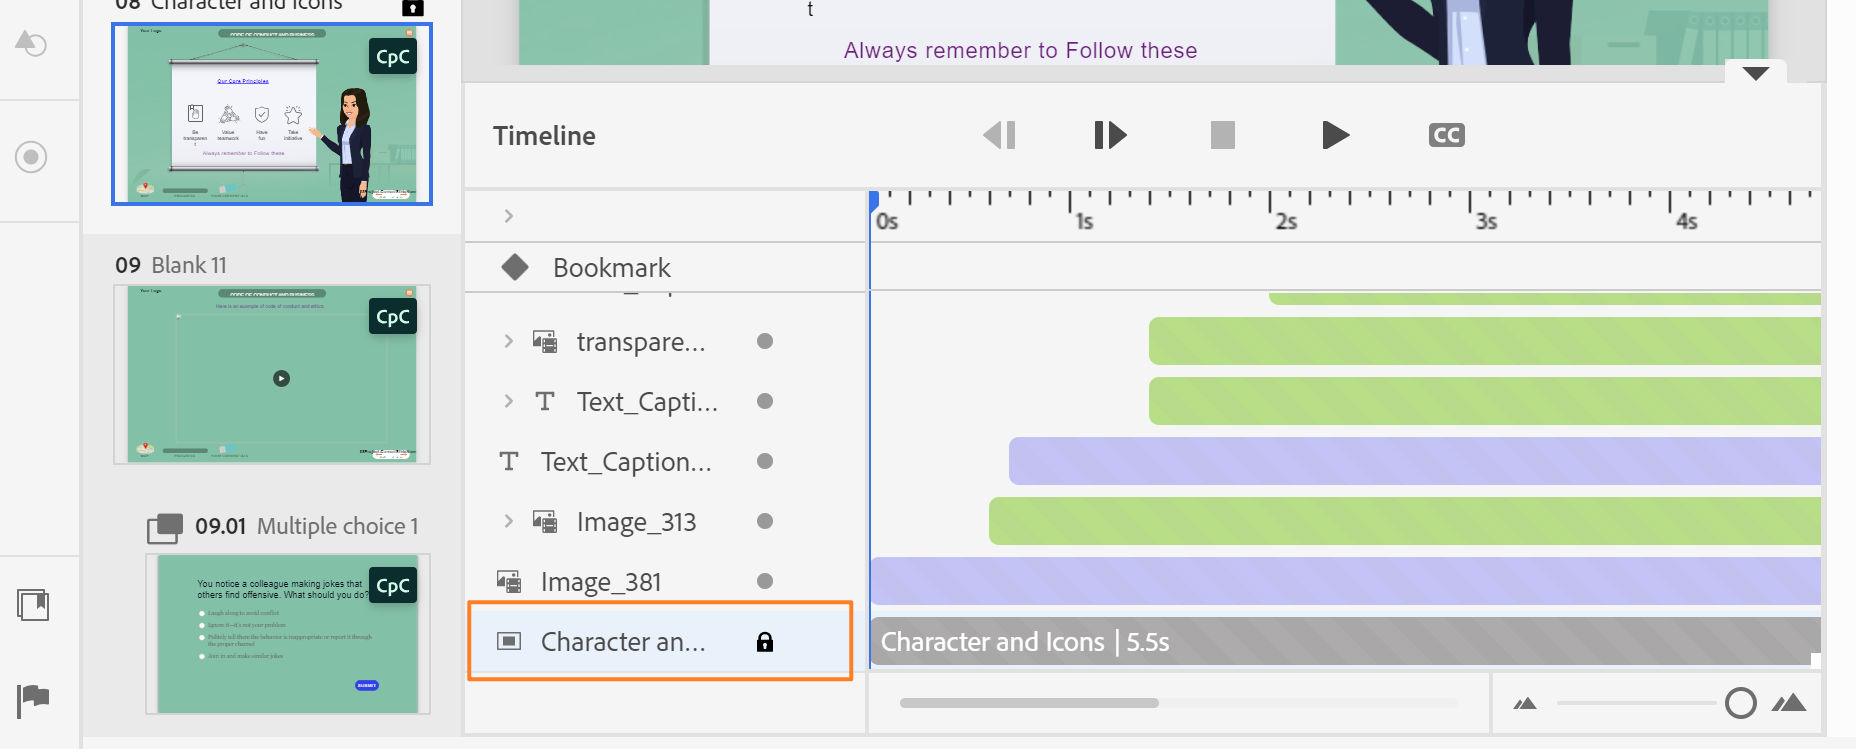Screen dimensions: 1856x752
Task: Click the play/pause slide button
Action: coord(1110,135)
